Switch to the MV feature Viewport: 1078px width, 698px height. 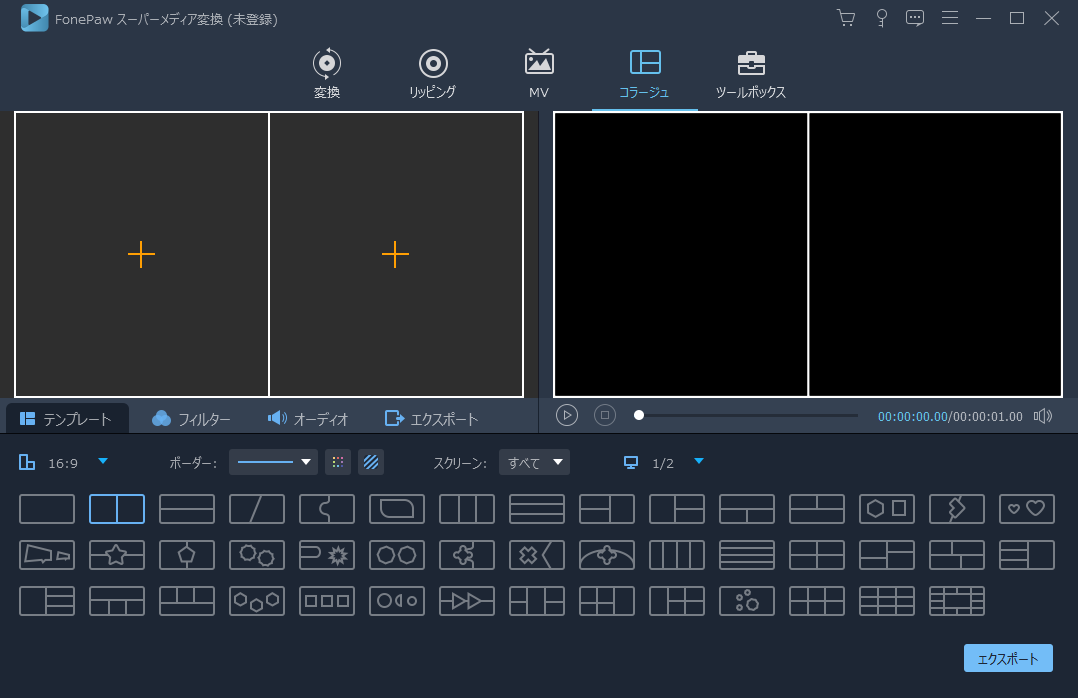tap(539, 73)
